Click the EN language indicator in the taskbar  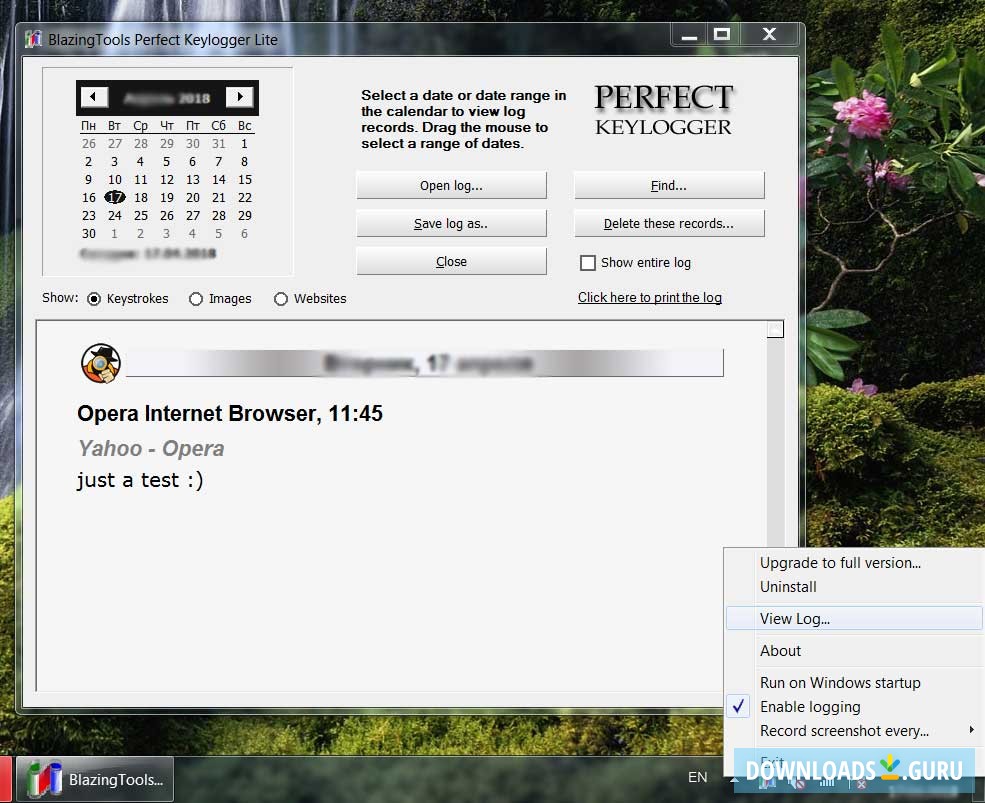pos(697,777)
